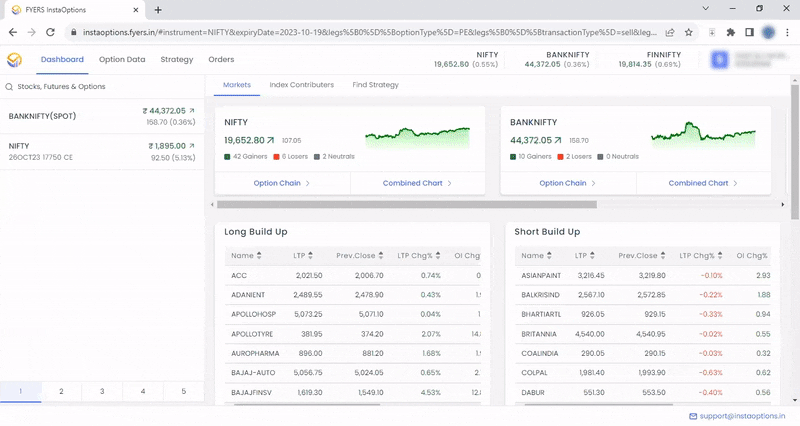Image resolution: width=800 pixels, height=426 pixels.
Task: Go back with browser back arrow
Action: point(13,32)
